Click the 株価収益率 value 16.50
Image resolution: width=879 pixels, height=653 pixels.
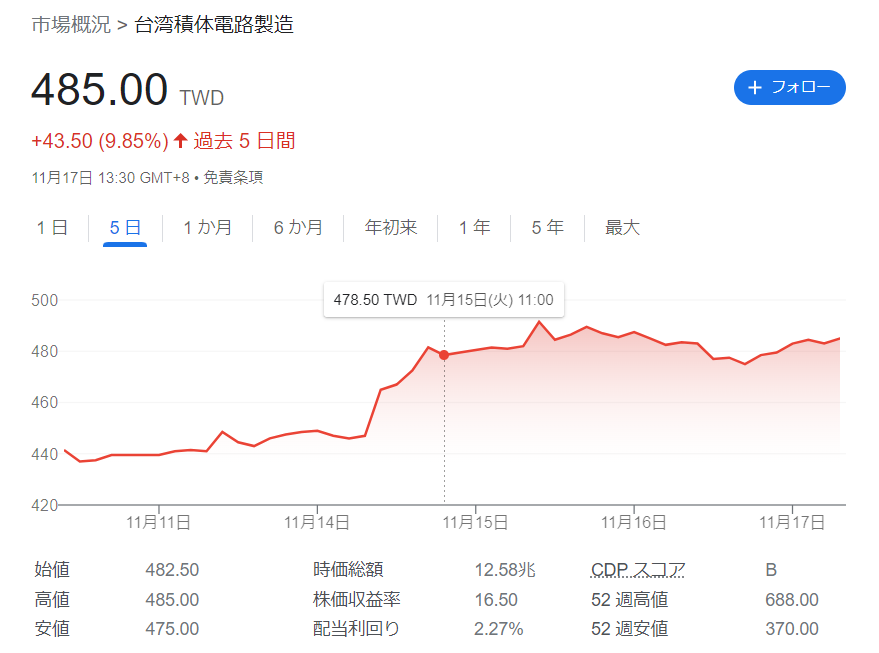(496, 600)
